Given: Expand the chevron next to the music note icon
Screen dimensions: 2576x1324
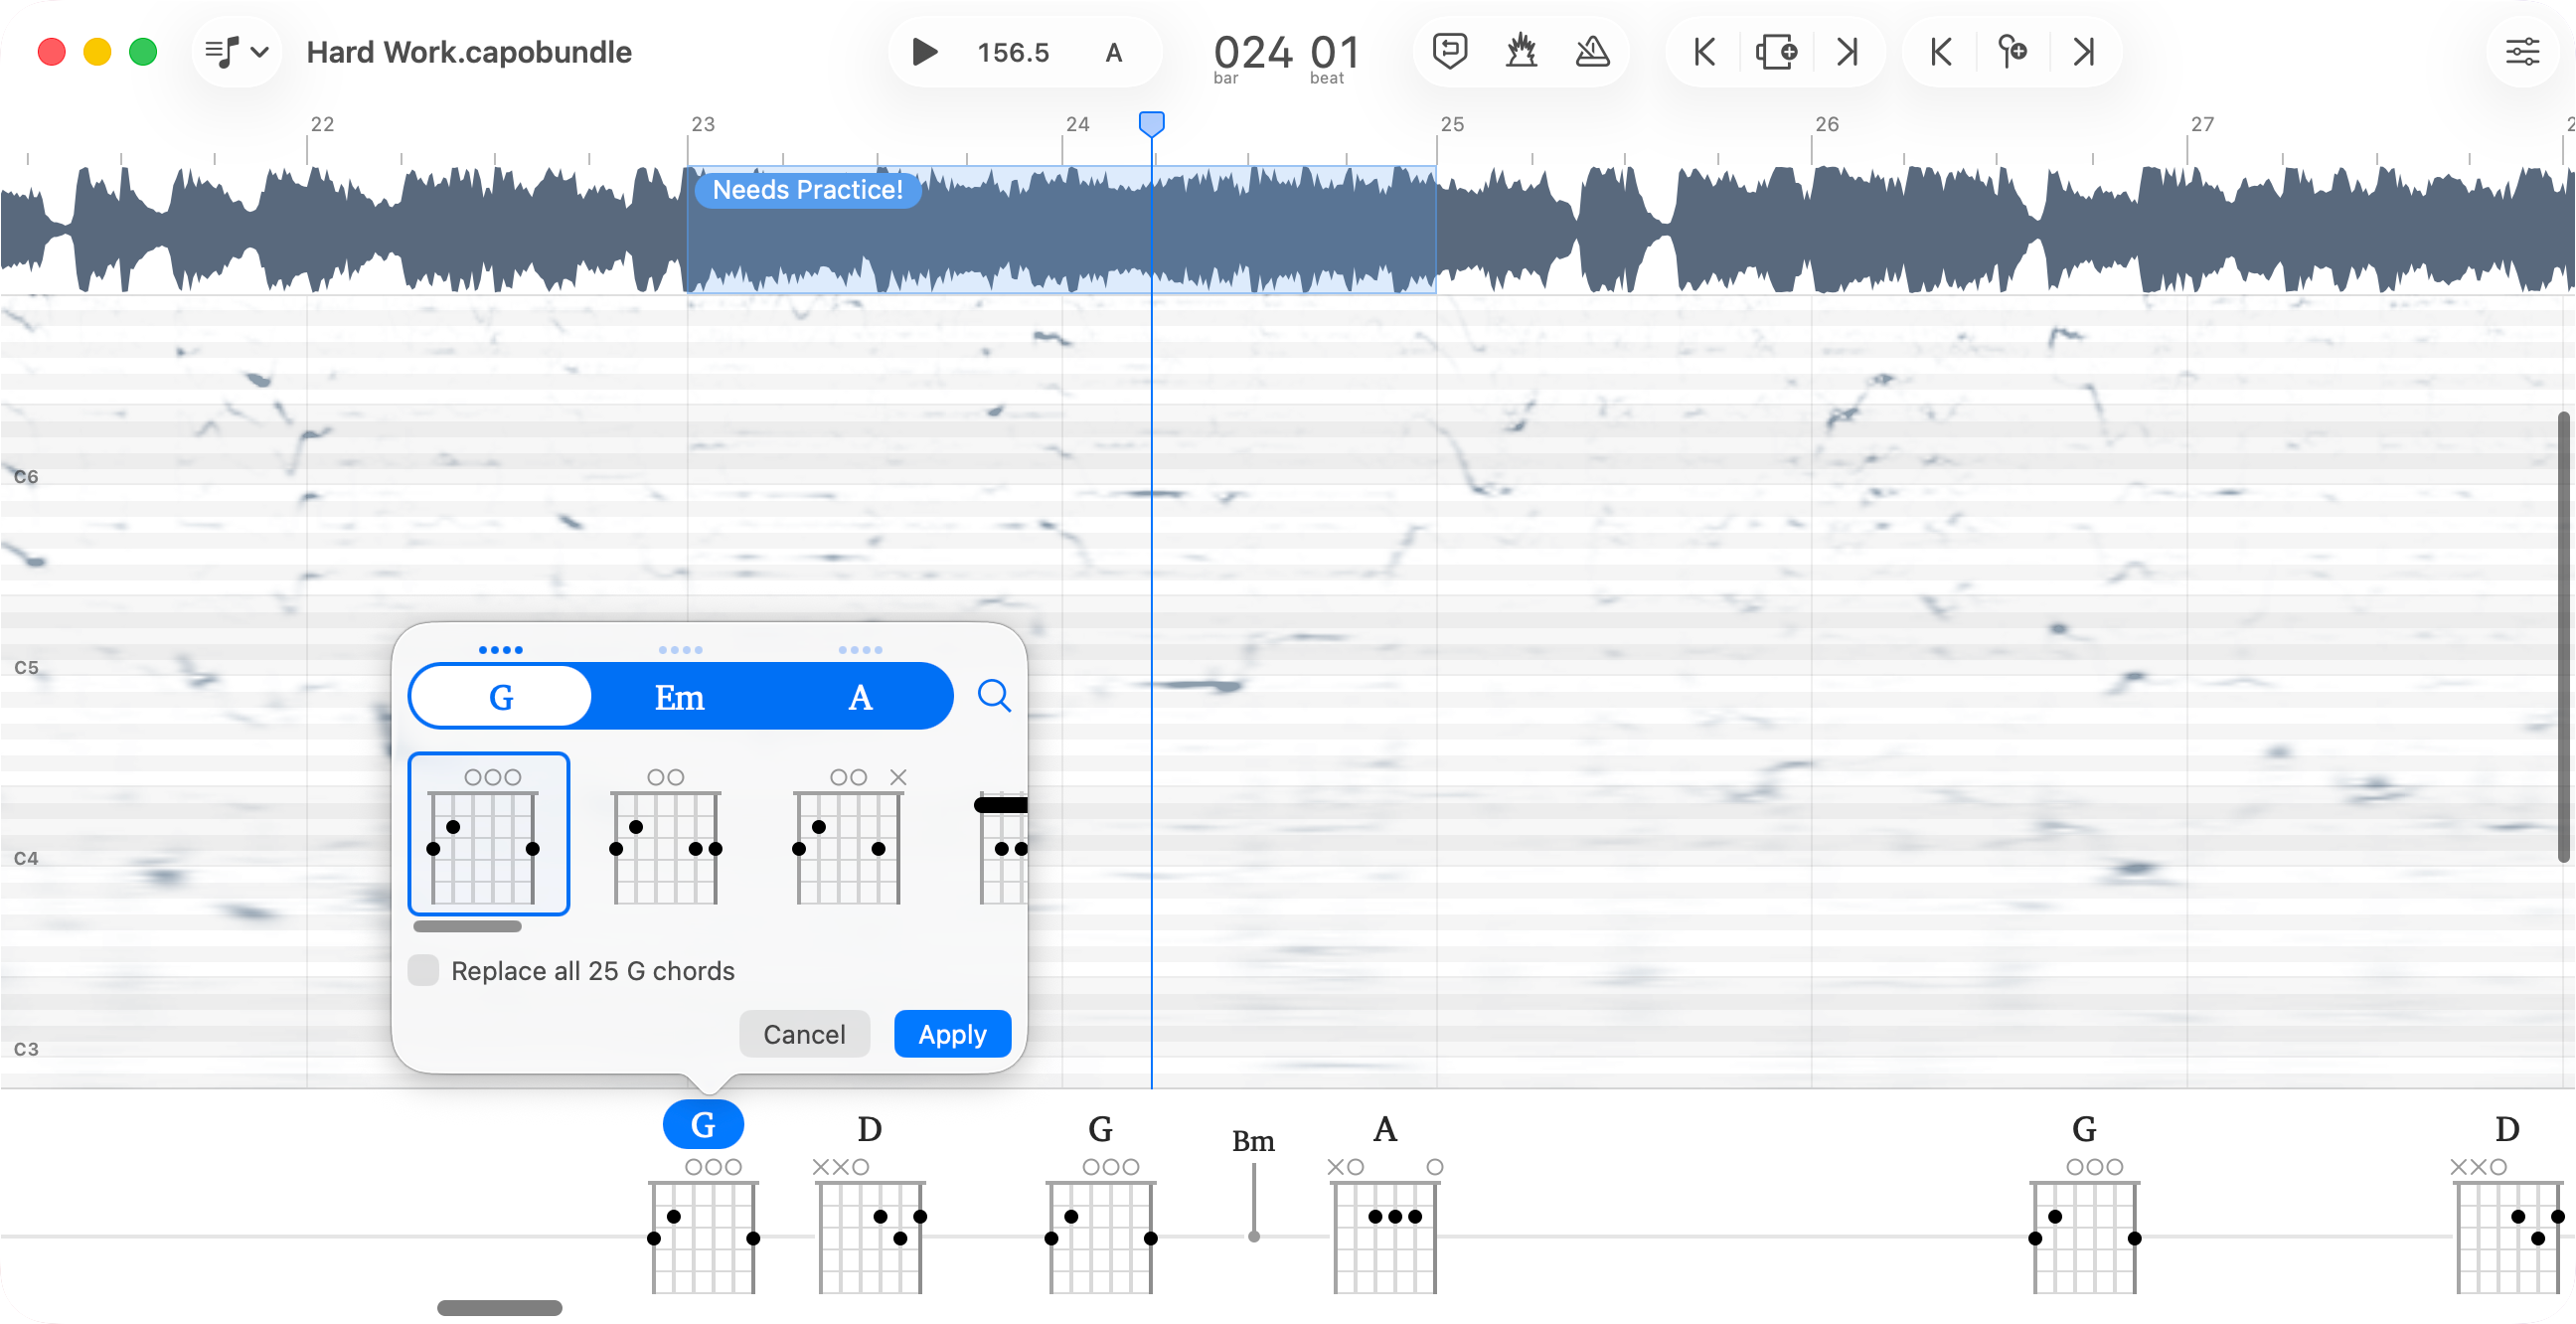Looking at the screenshot, I should point(259,51).
